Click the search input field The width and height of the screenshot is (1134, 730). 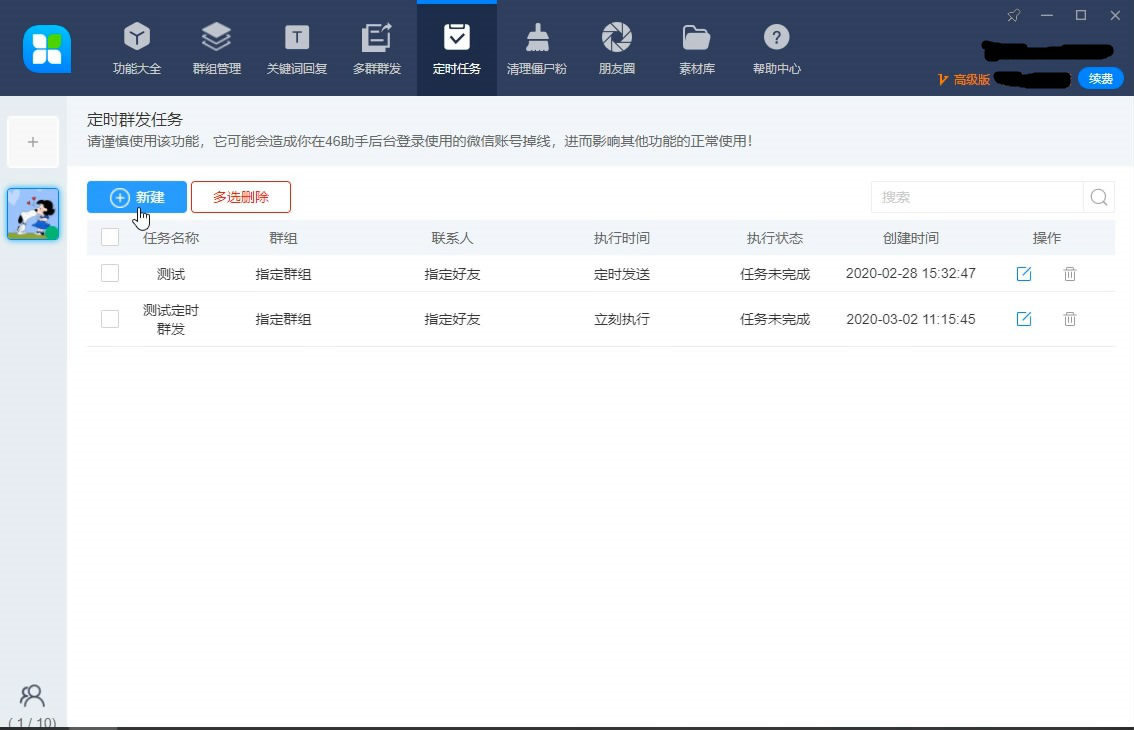point(975,197)
